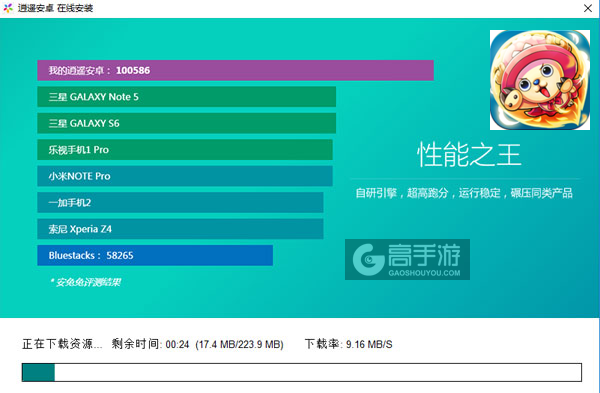Click the 自研引擎 slogan text
This screenshot has height=393, width=600.
pos(464,193)
